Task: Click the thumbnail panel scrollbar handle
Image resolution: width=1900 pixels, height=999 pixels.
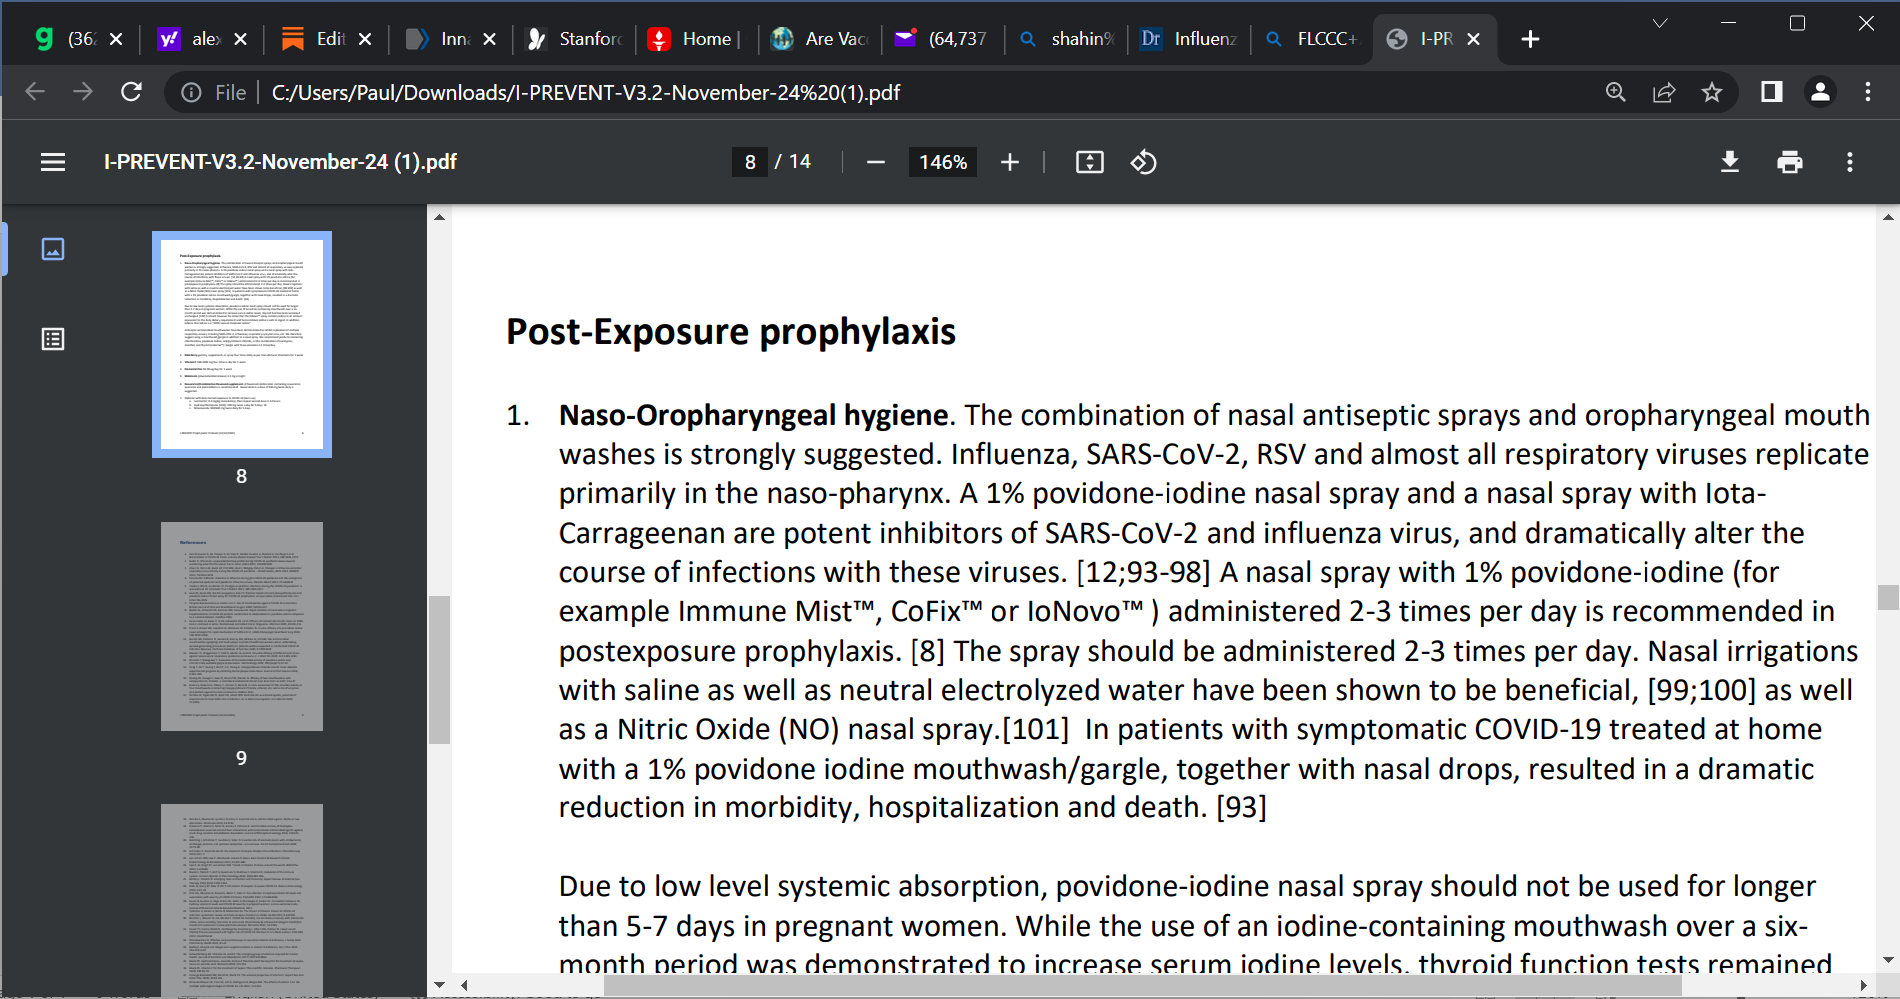Action: point(439,670)
